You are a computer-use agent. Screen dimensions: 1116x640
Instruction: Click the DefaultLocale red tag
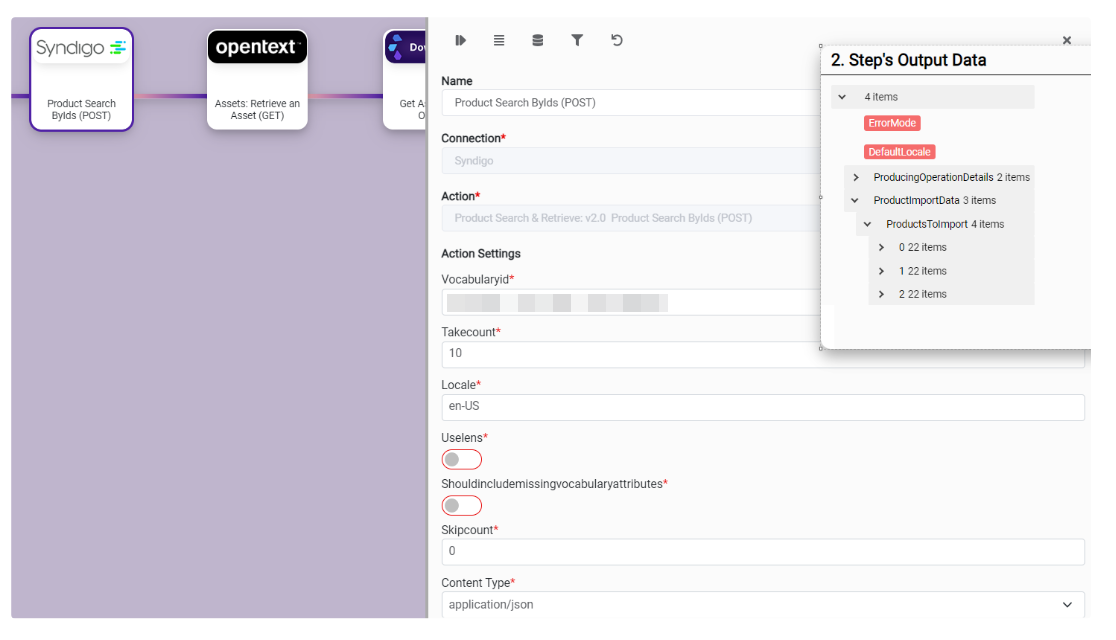tap(899, 152)
